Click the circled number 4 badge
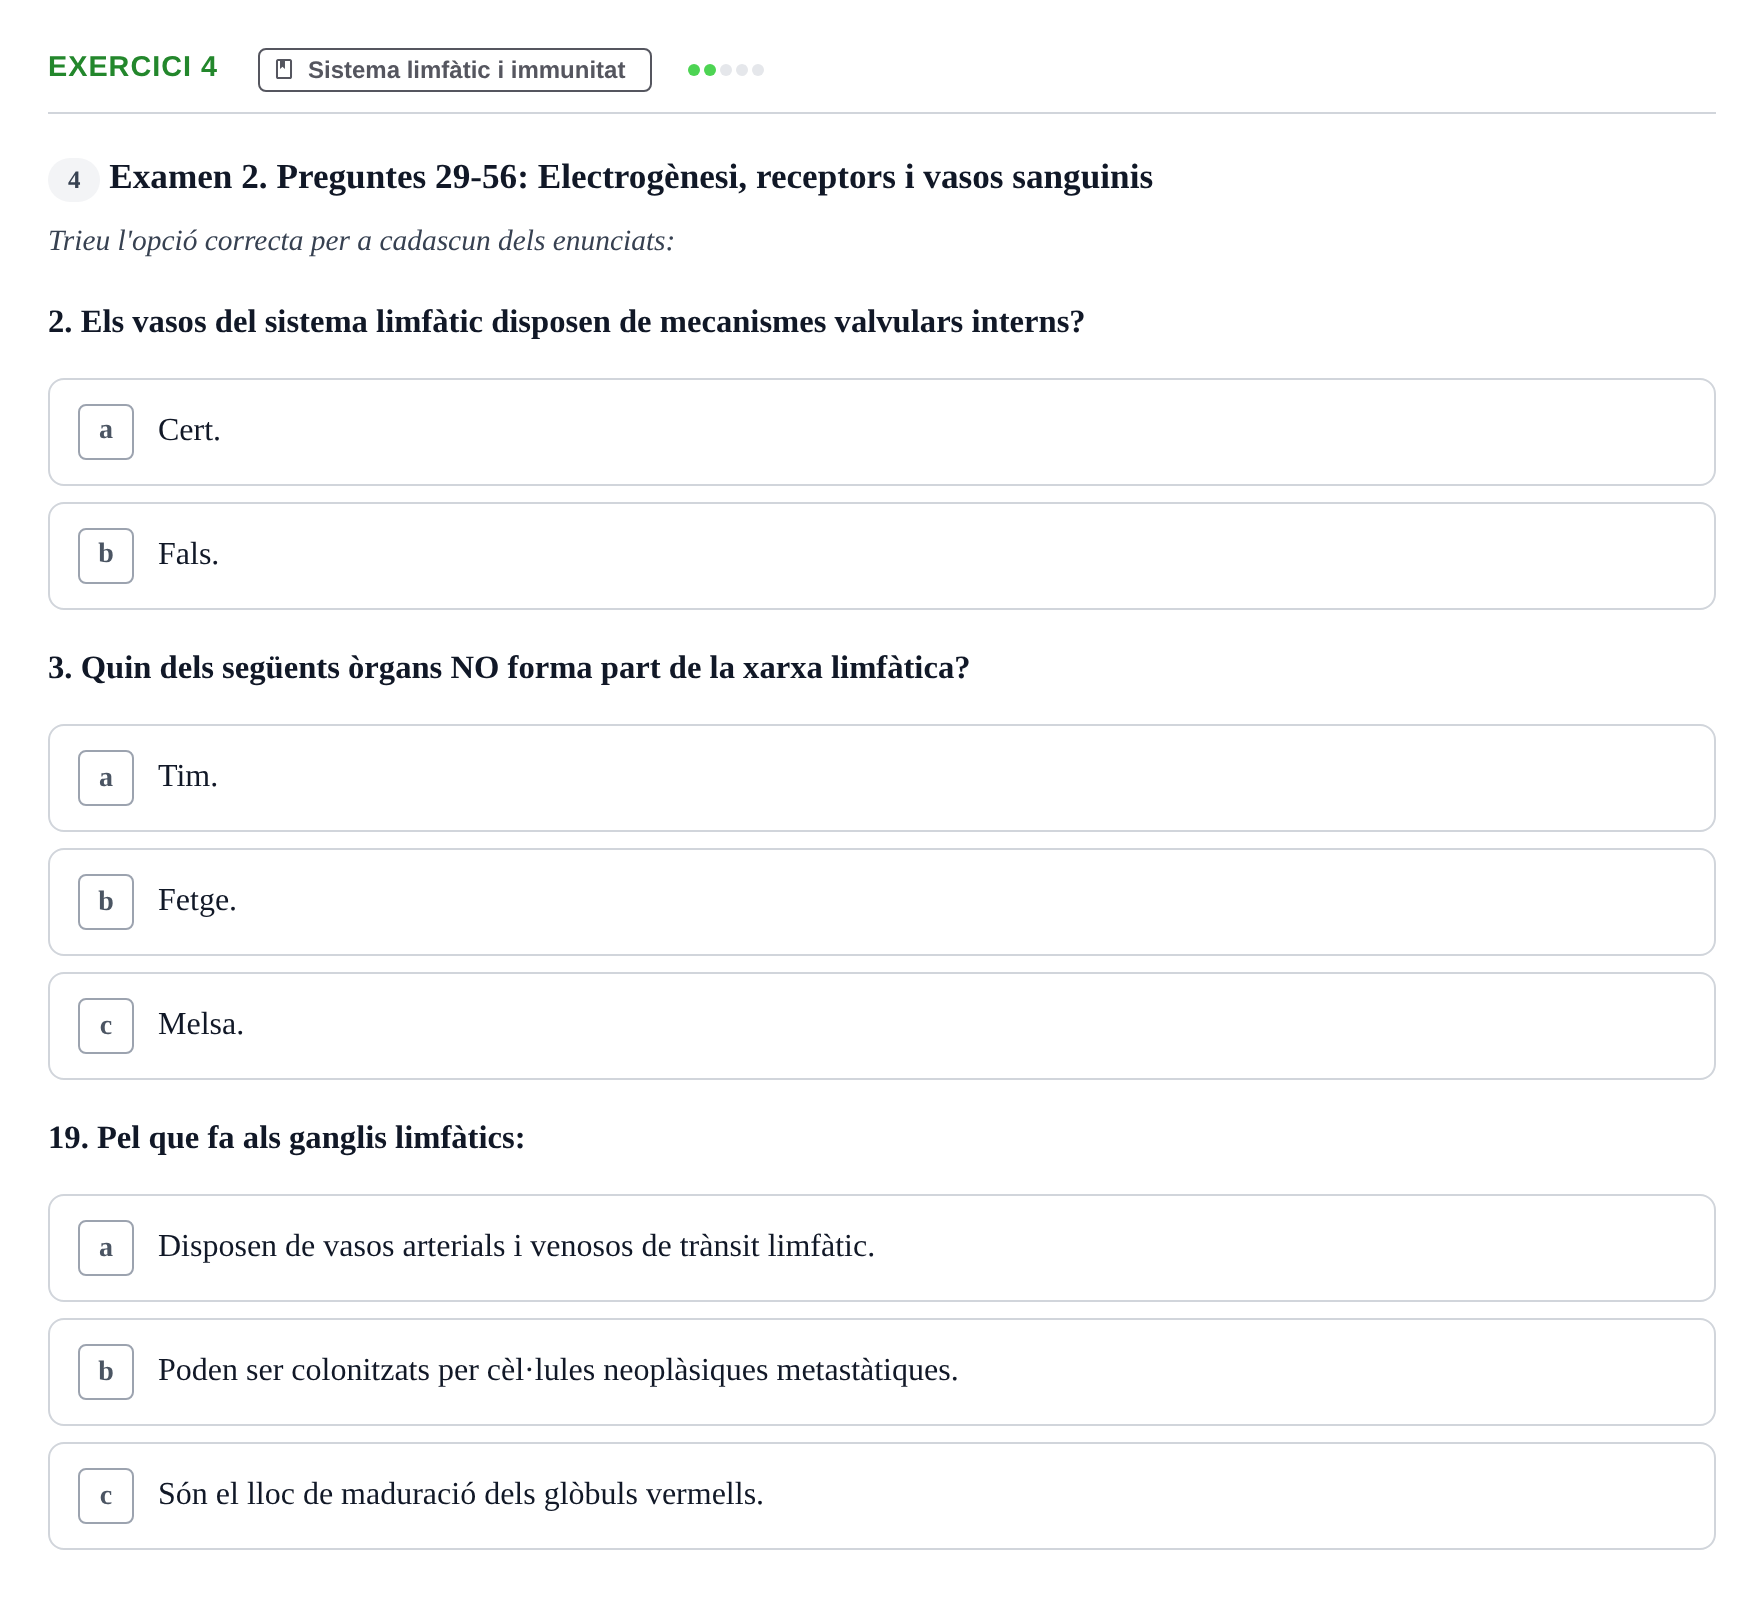Image resolution: width=1764 pixels, height=1600 pixels. click(x=74, y=180)
